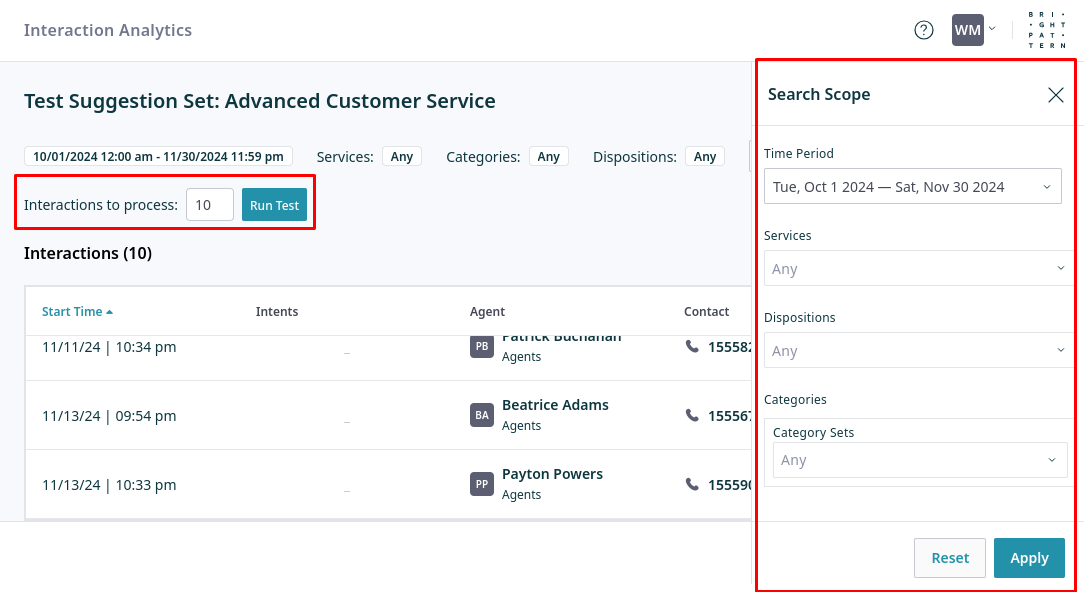This screenshot has height=592, width=1084.
Task: Click the BA agent avatar badge
Action: pyautogui.click(x=482, y=415)
